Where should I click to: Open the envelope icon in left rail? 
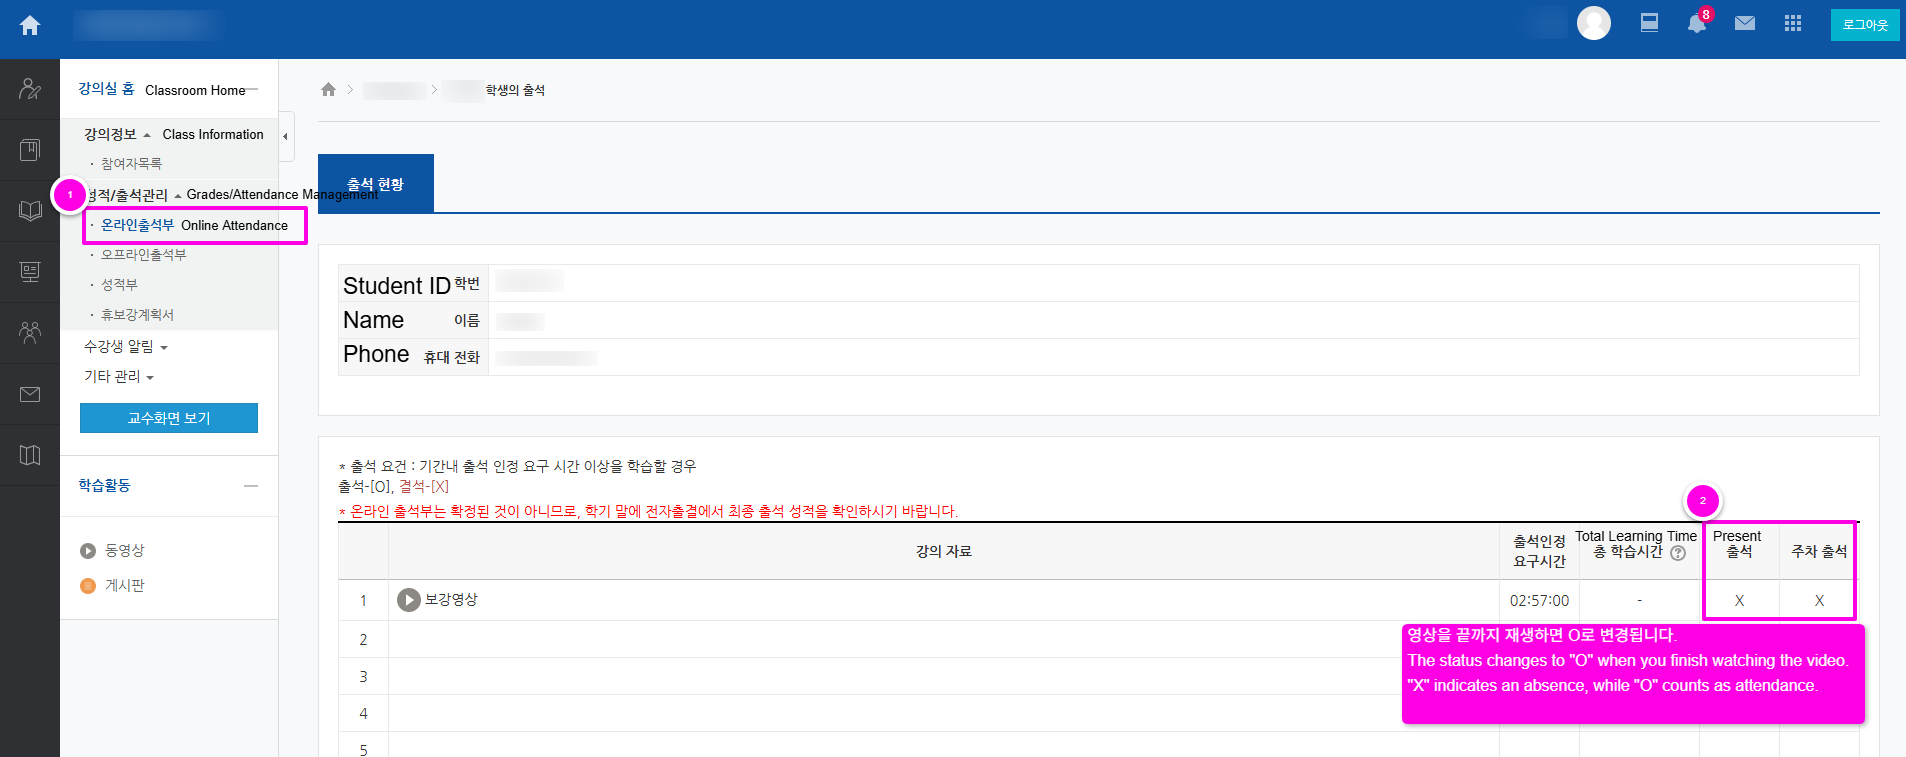tap(30, 394)
